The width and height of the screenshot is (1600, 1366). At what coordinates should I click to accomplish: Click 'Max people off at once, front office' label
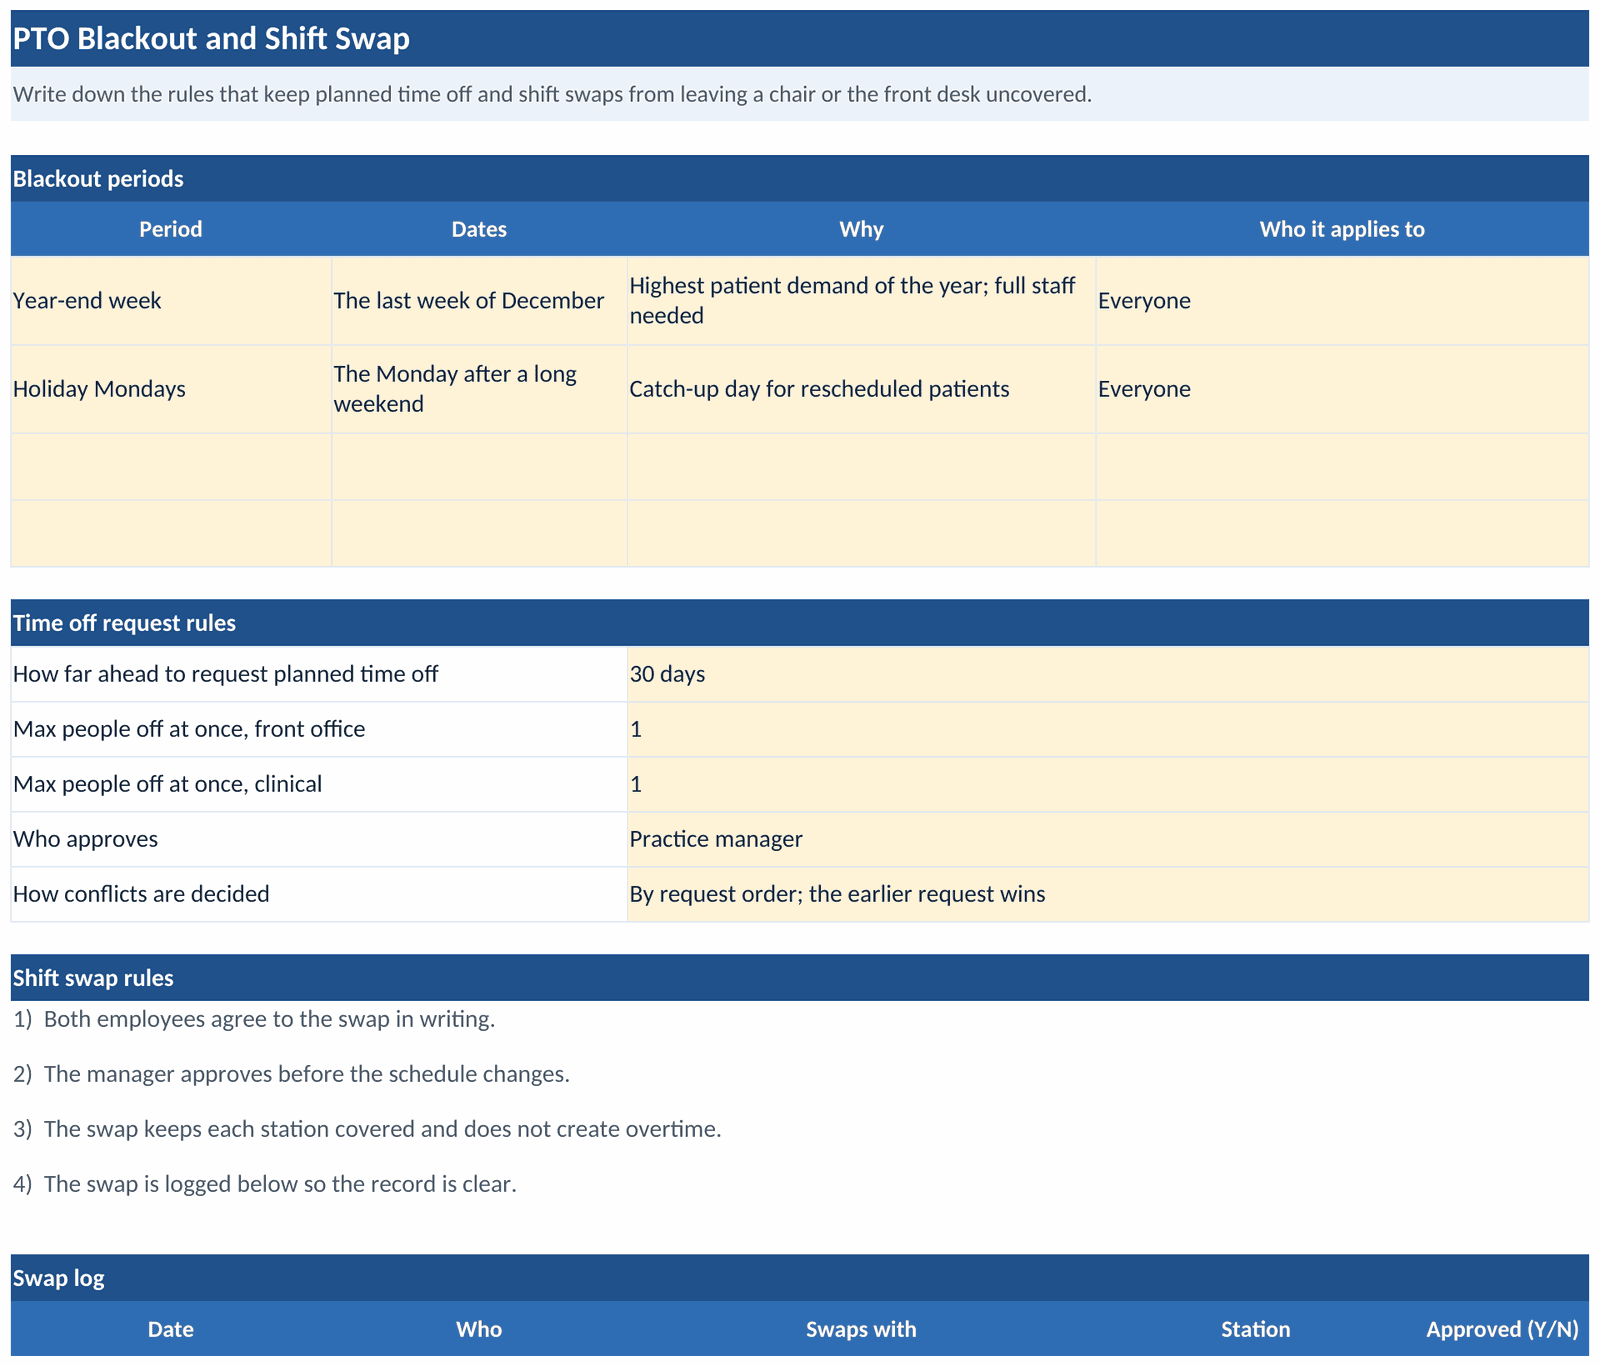coord(319,729)
